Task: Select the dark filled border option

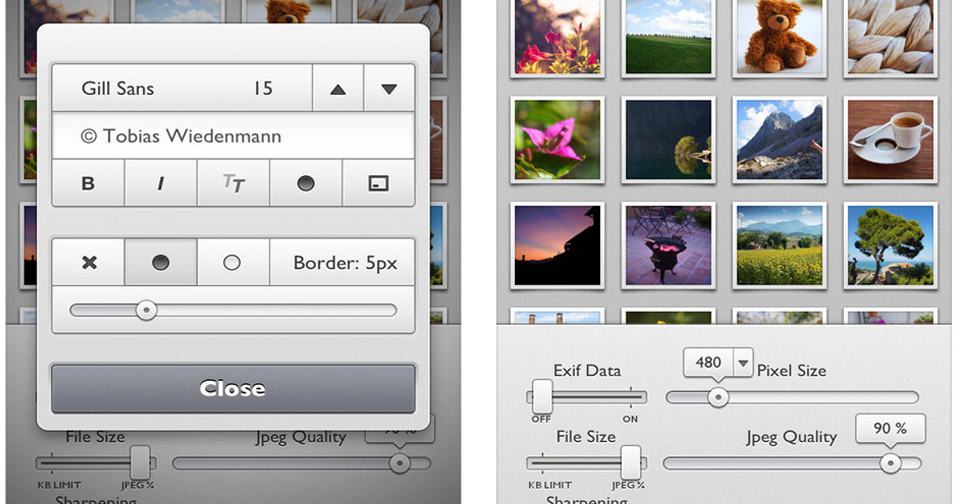Action: tap(160, 263)
